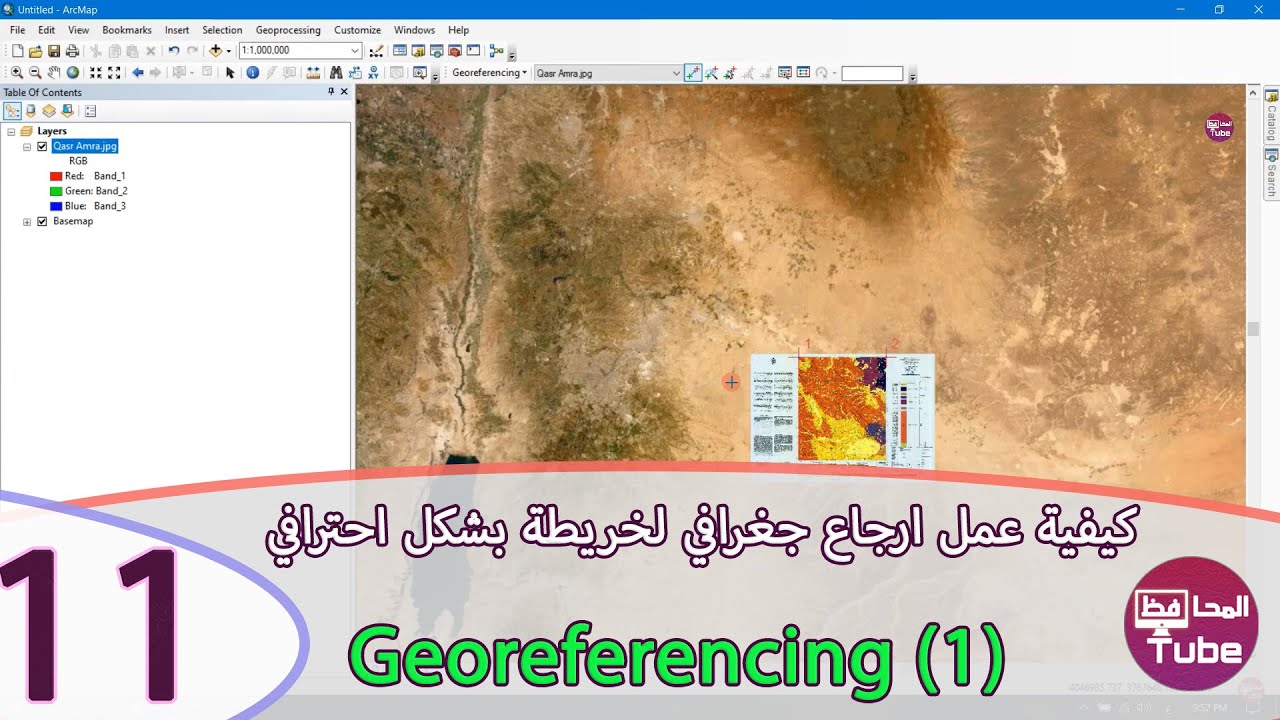List By Selection in TOC

(x=67, y=111)
